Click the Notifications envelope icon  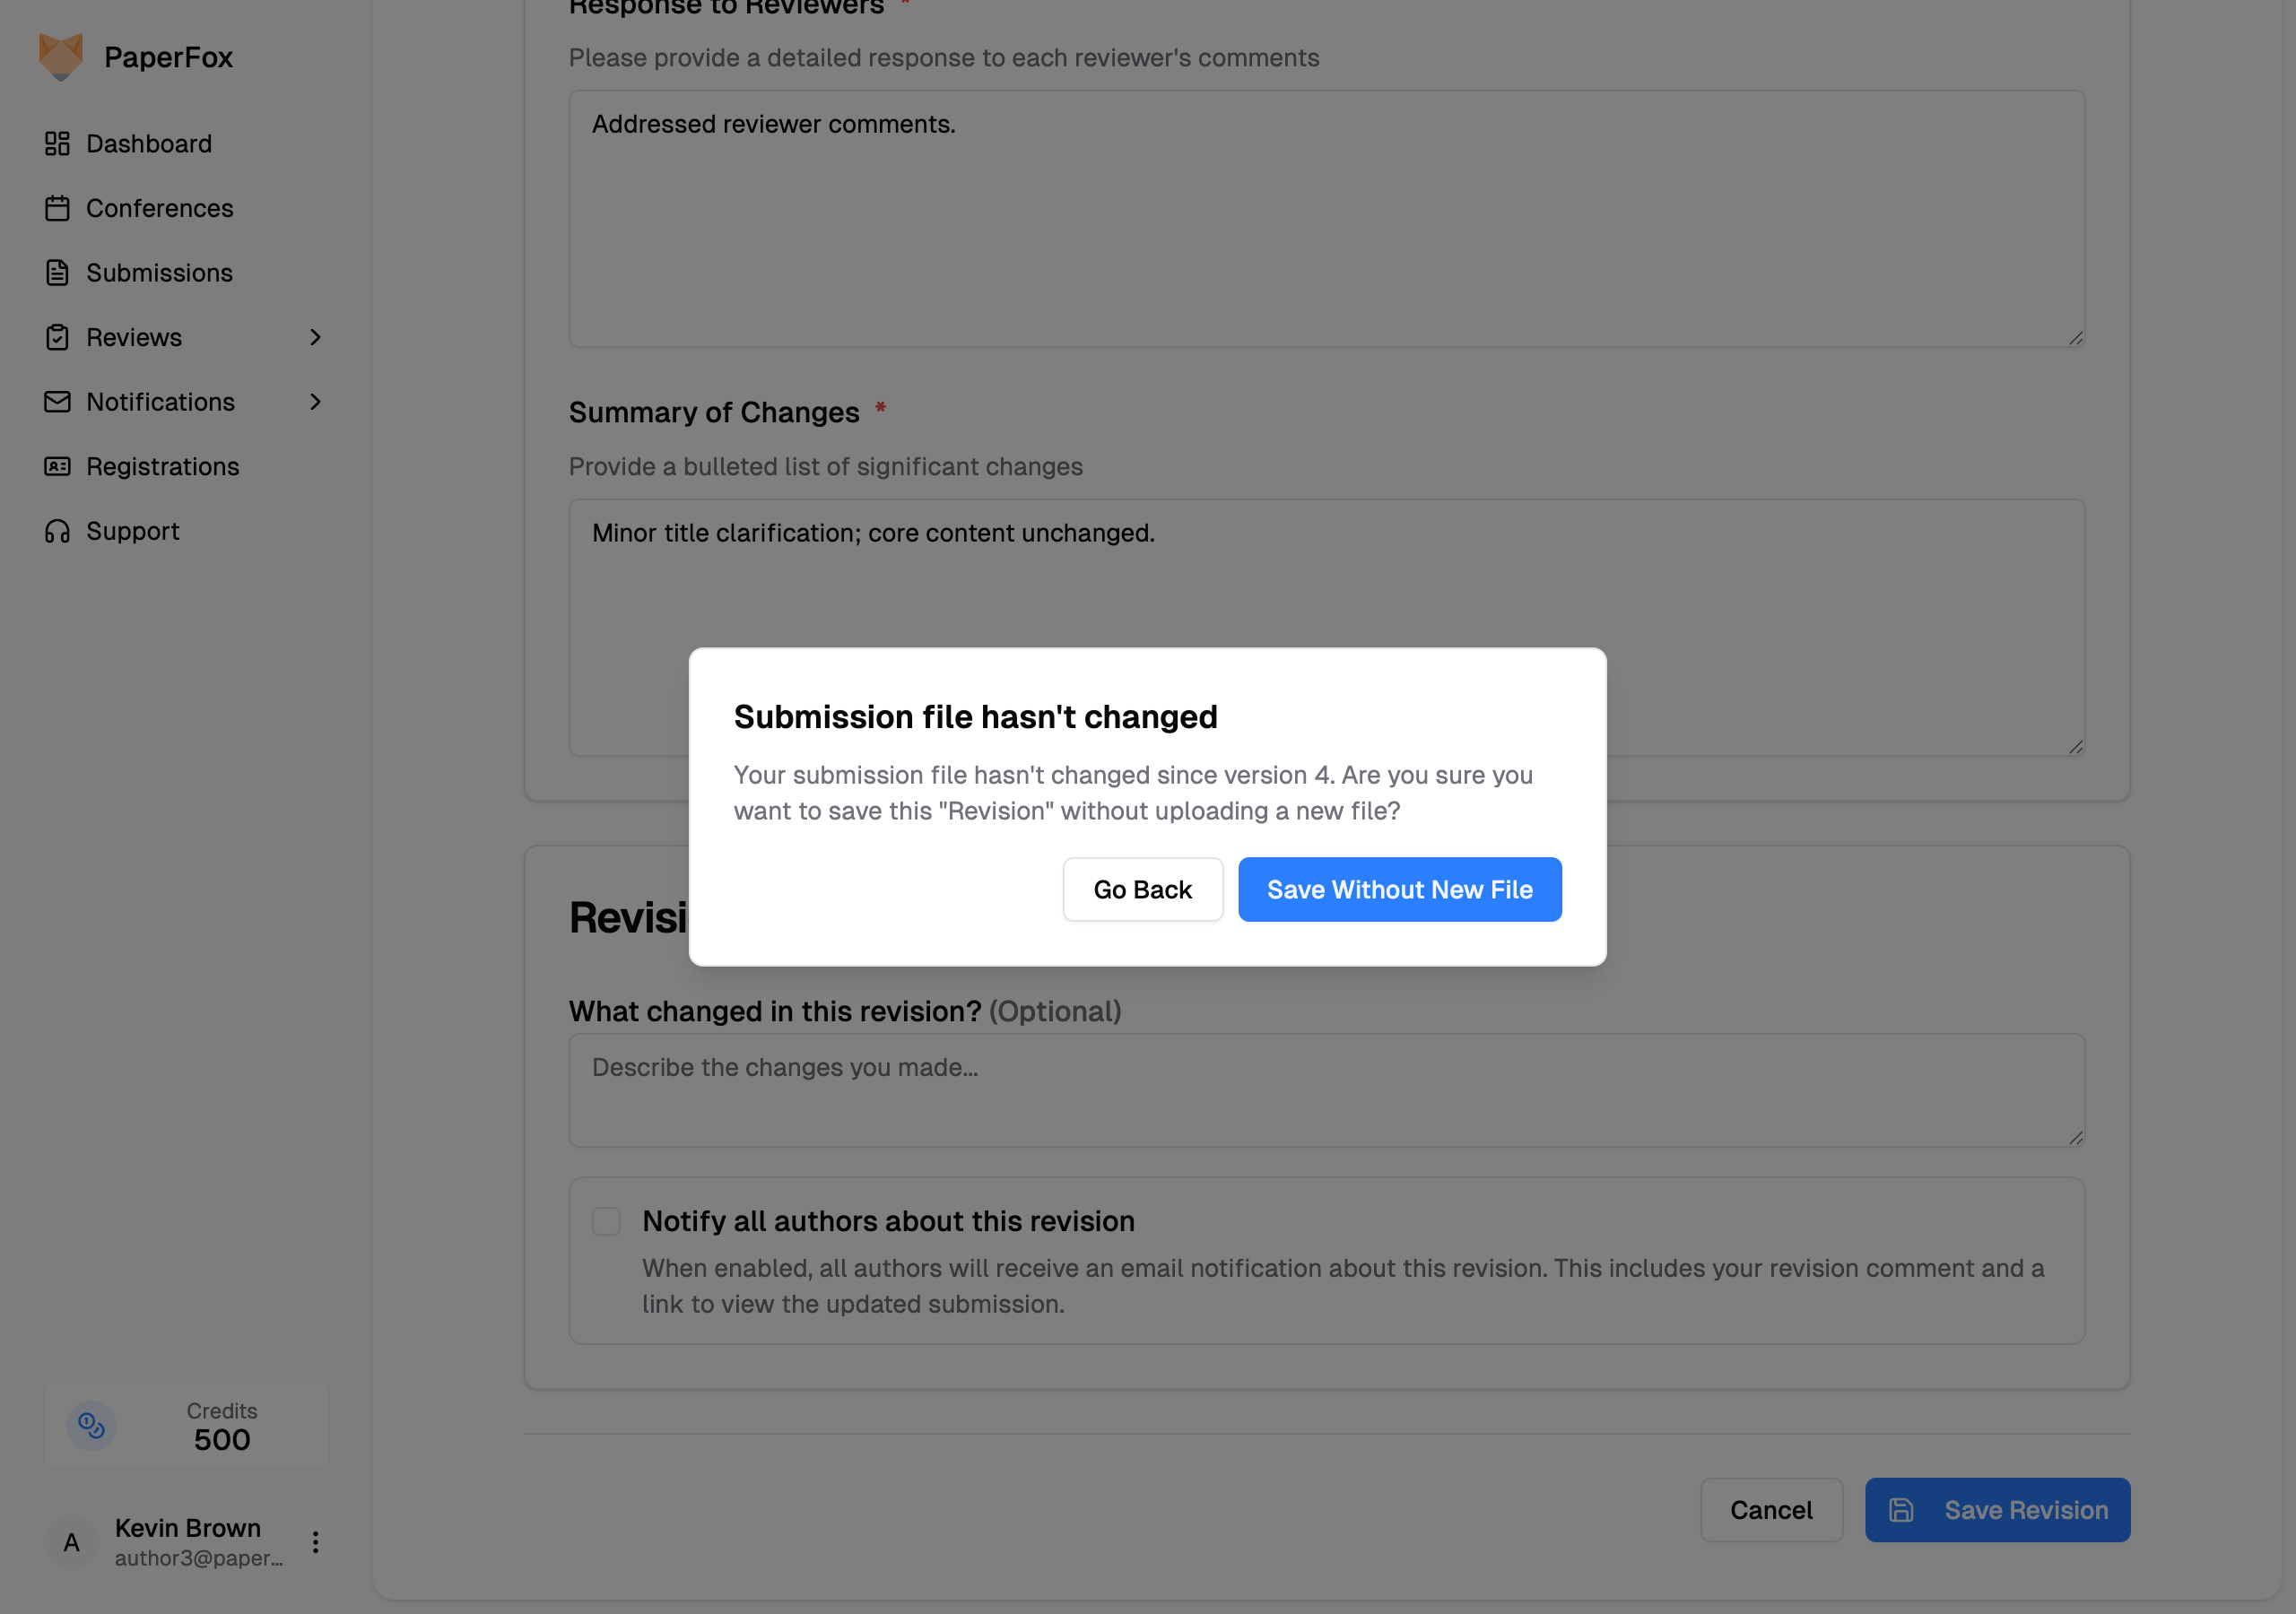click(x=57, y=402)
